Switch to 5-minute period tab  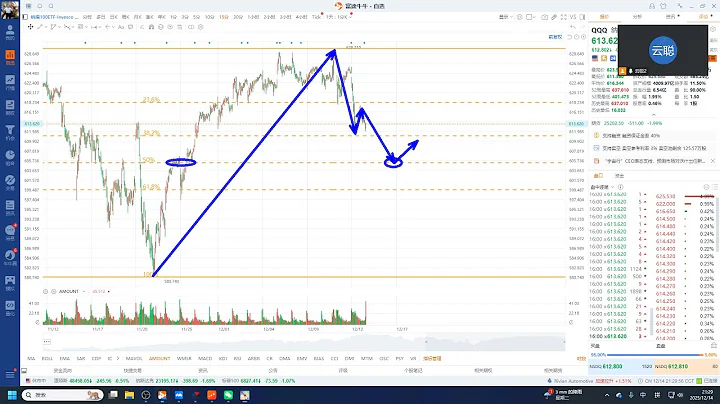(x=197, y=17)
